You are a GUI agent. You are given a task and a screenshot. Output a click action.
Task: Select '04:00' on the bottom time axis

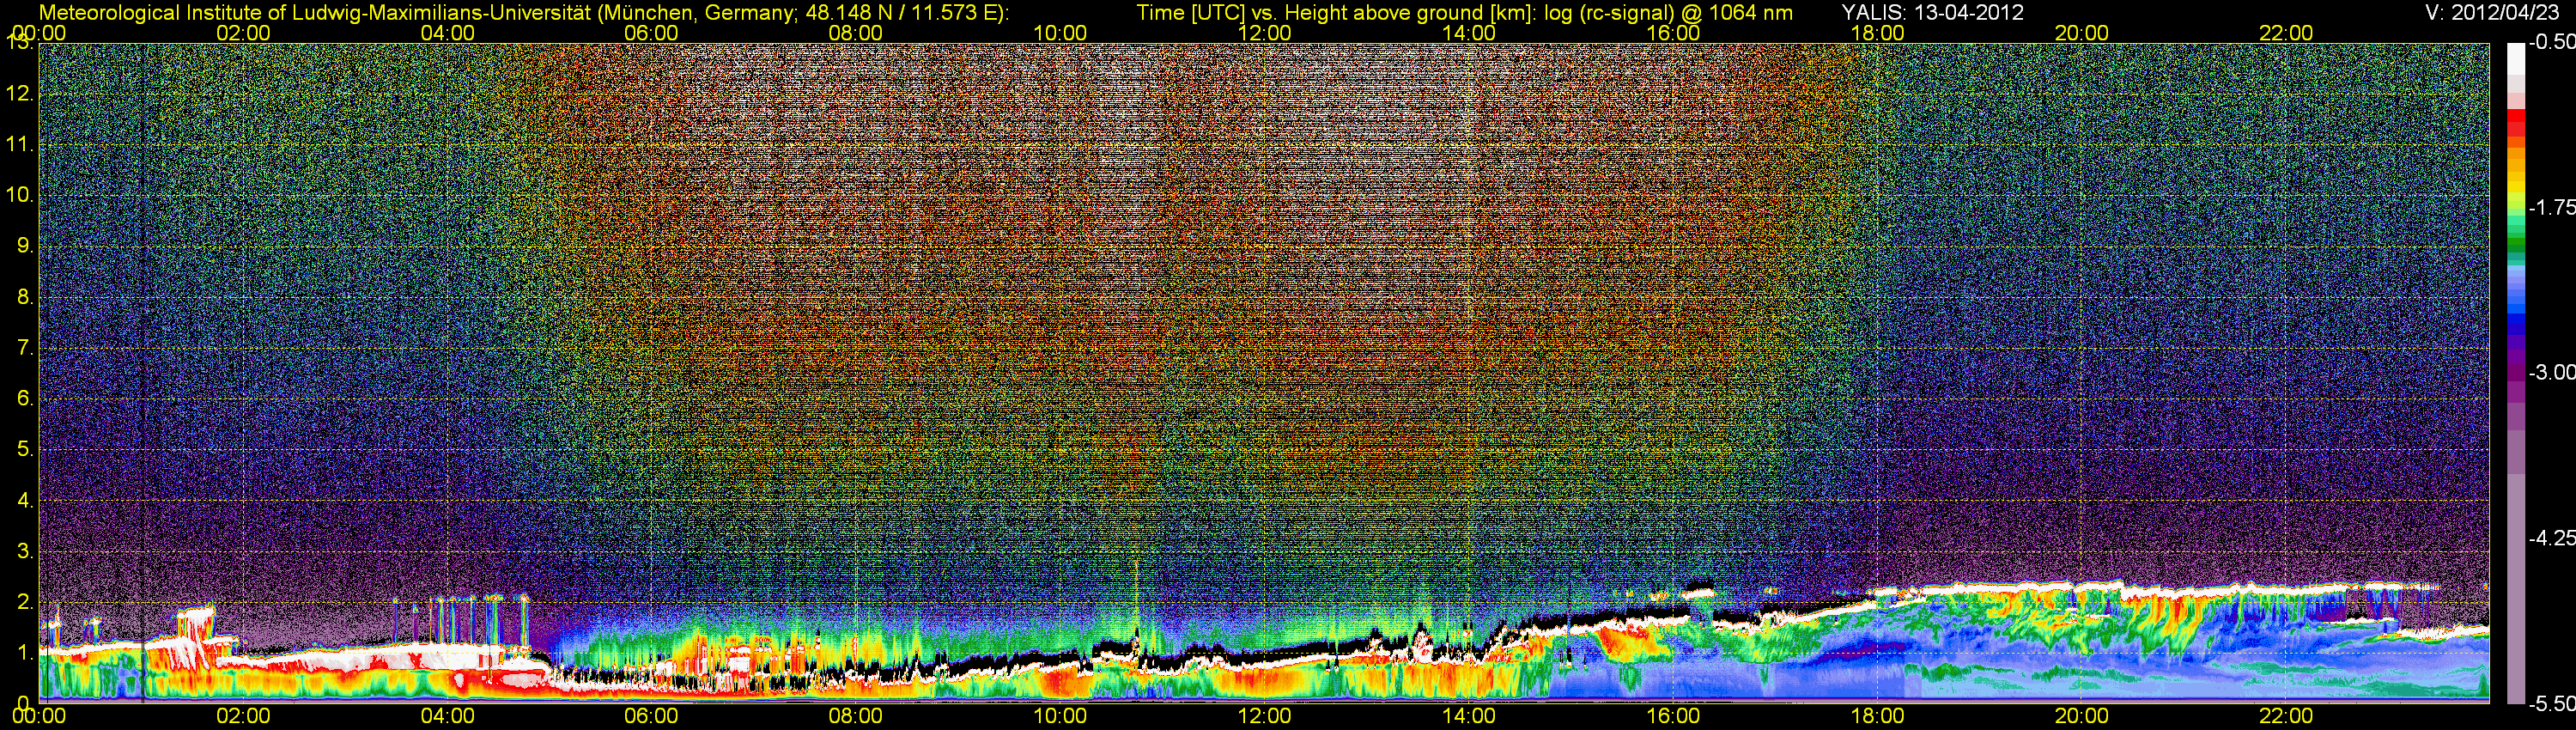click(x=447, y=716)
